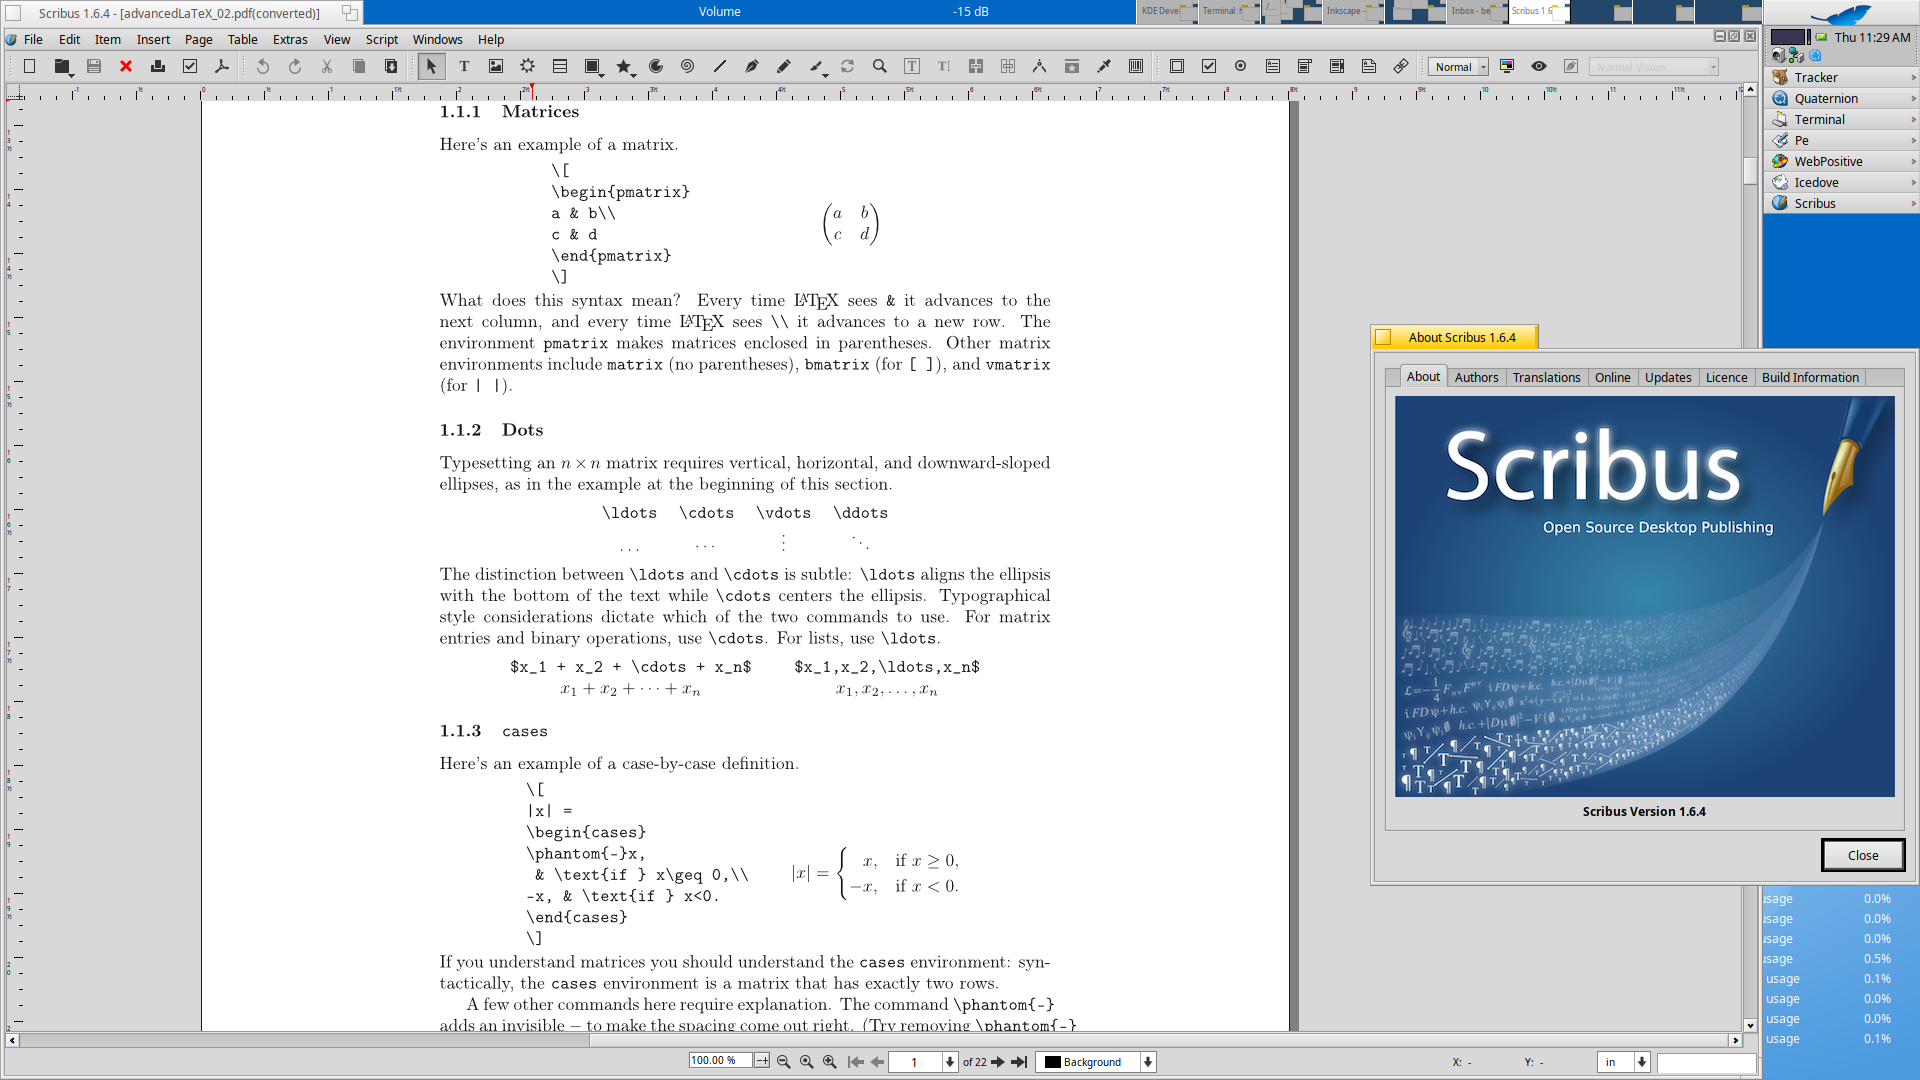This screenshot has height=1080, width=1920.
Task: Insert a Link Annotation
Action: point(1401,66)
